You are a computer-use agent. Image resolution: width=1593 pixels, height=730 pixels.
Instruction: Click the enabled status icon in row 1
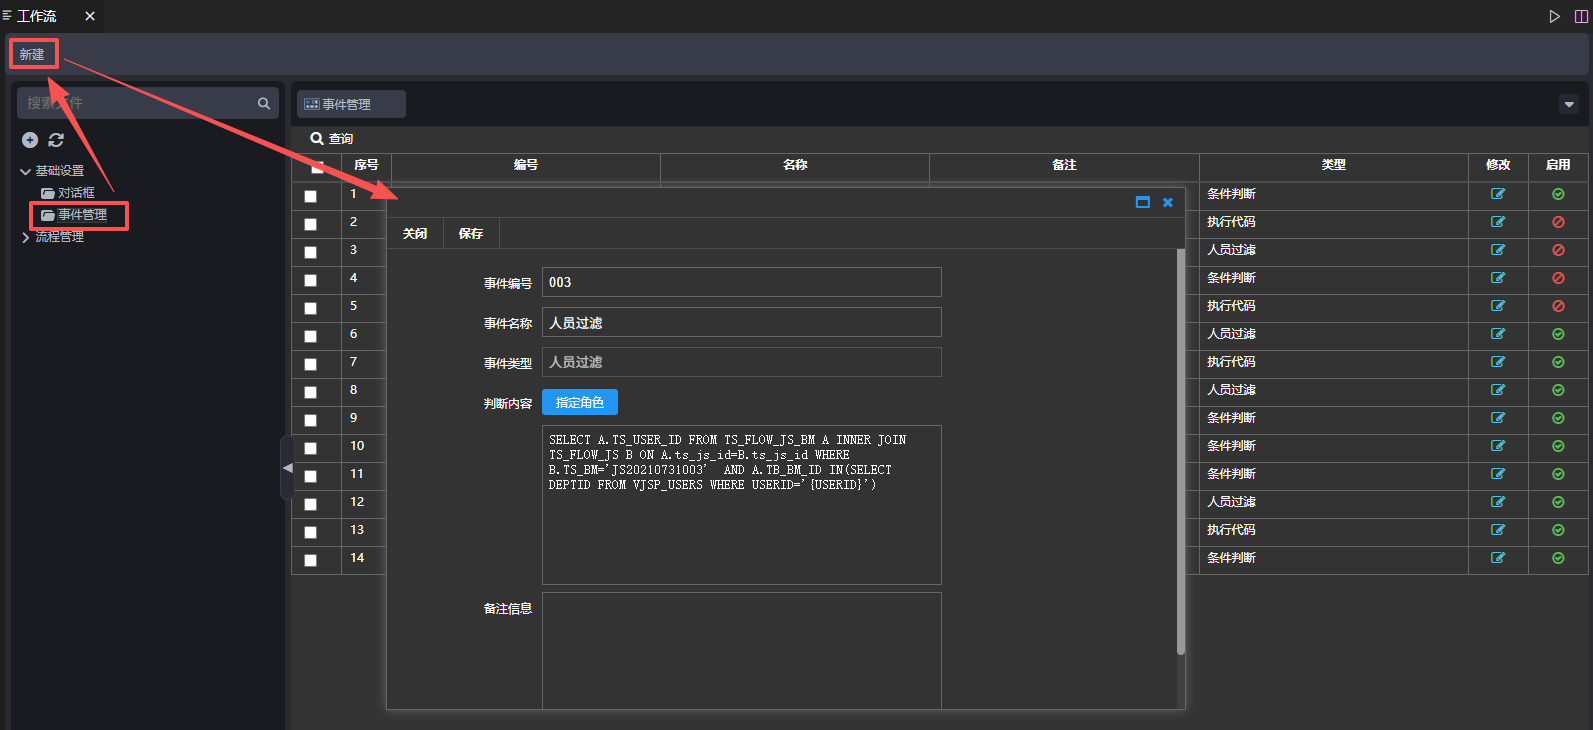coord(1558,194)
